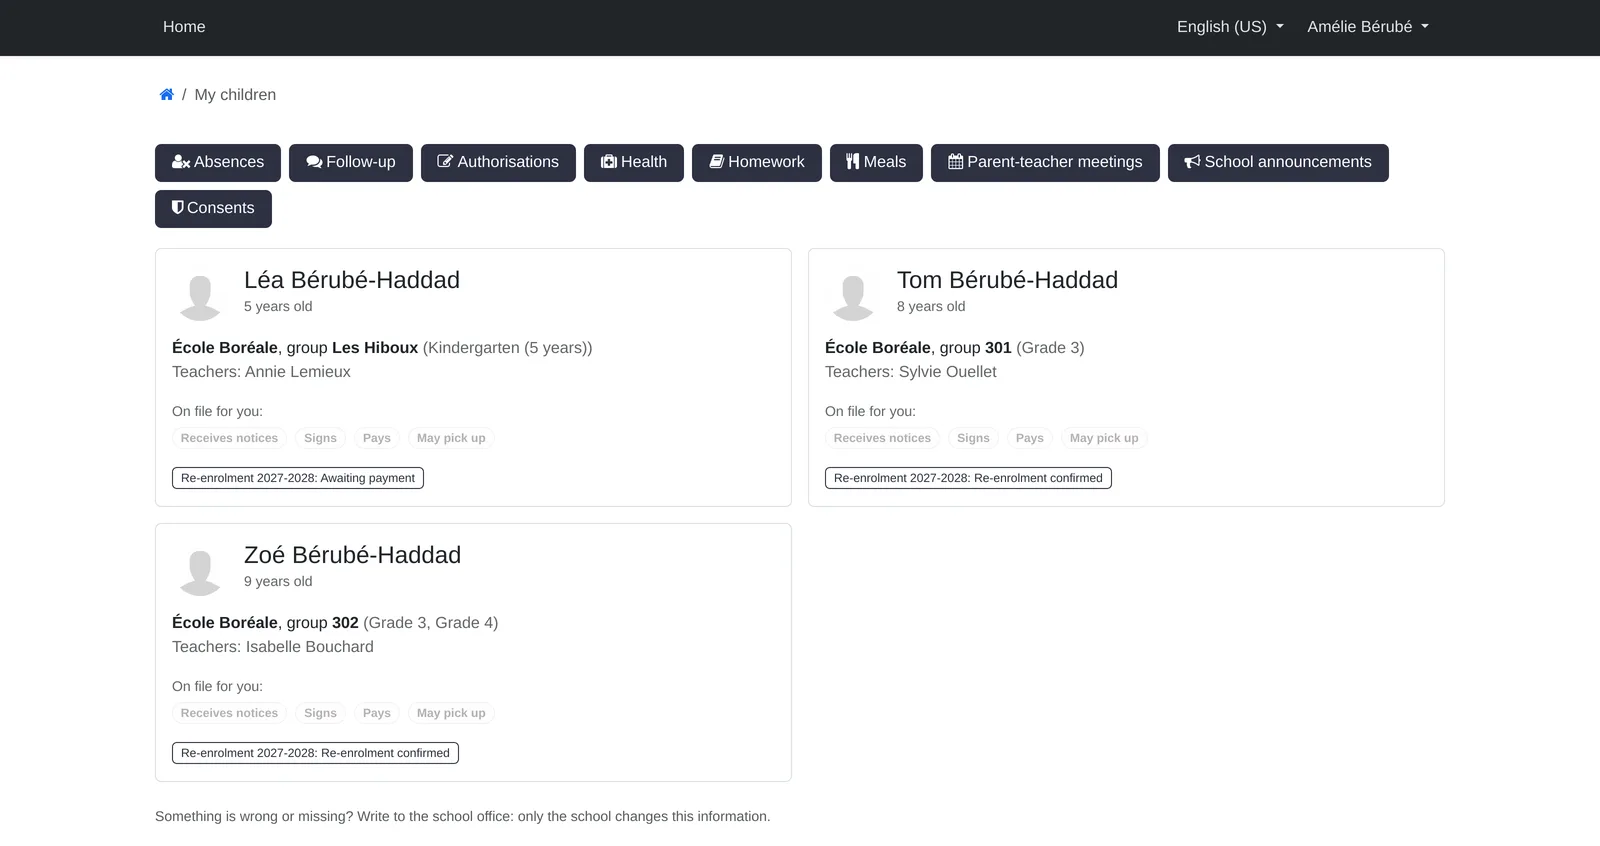
Task: Click Teachers: Annie Lemieux text
Action: (261, 372)
